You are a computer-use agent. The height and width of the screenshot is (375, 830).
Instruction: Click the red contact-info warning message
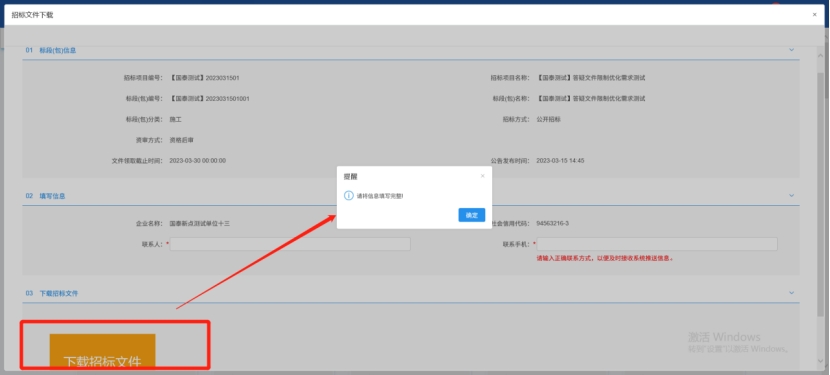click(x=605, y=258)
